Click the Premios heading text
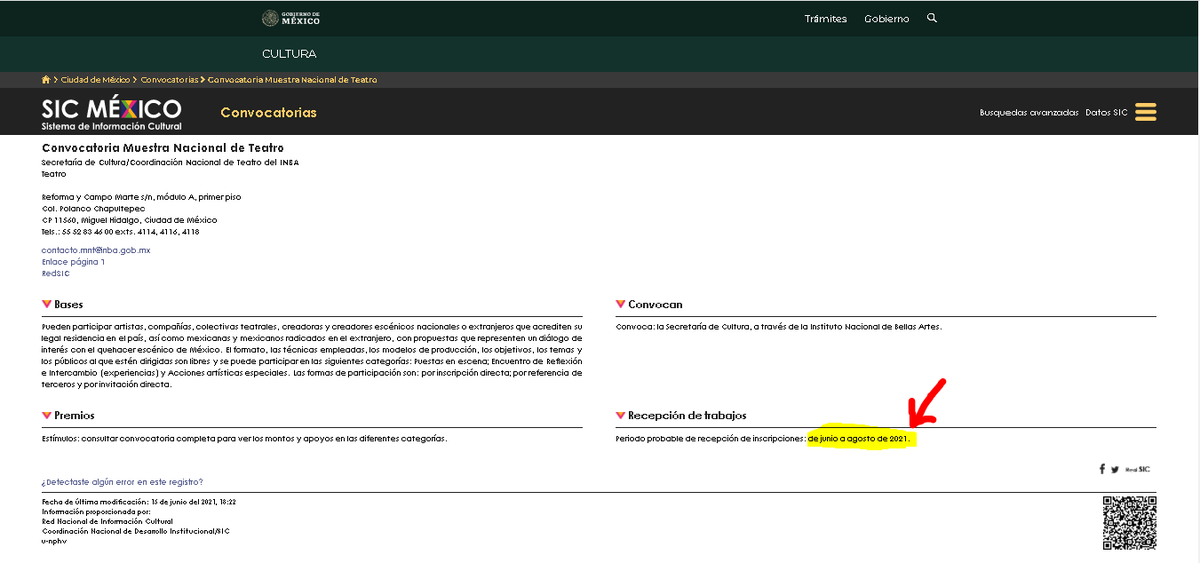 [74, 415]
